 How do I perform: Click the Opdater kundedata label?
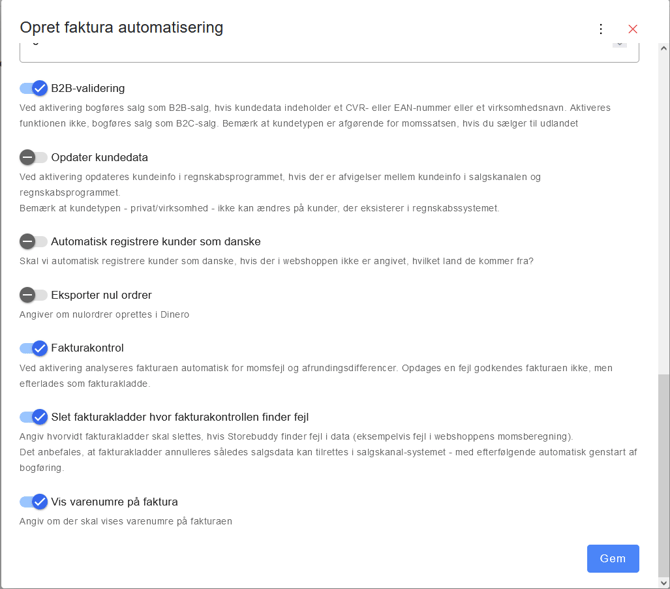(x=100, y=157)
